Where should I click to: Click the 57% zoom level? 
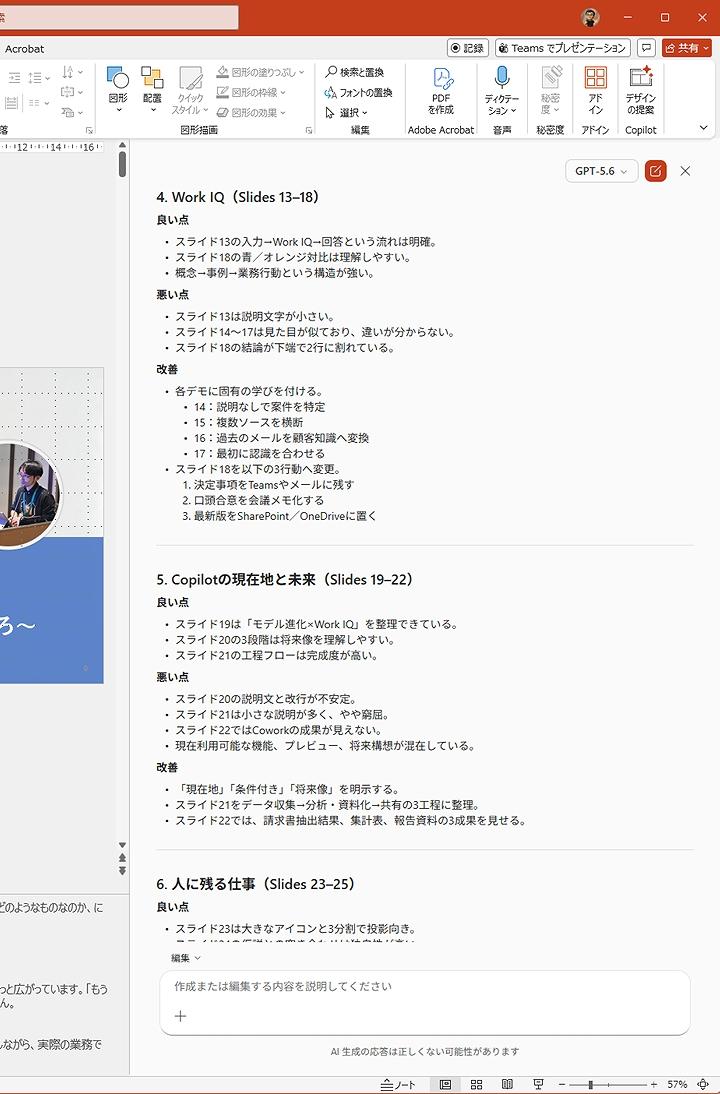click(x=677, y=1085)
